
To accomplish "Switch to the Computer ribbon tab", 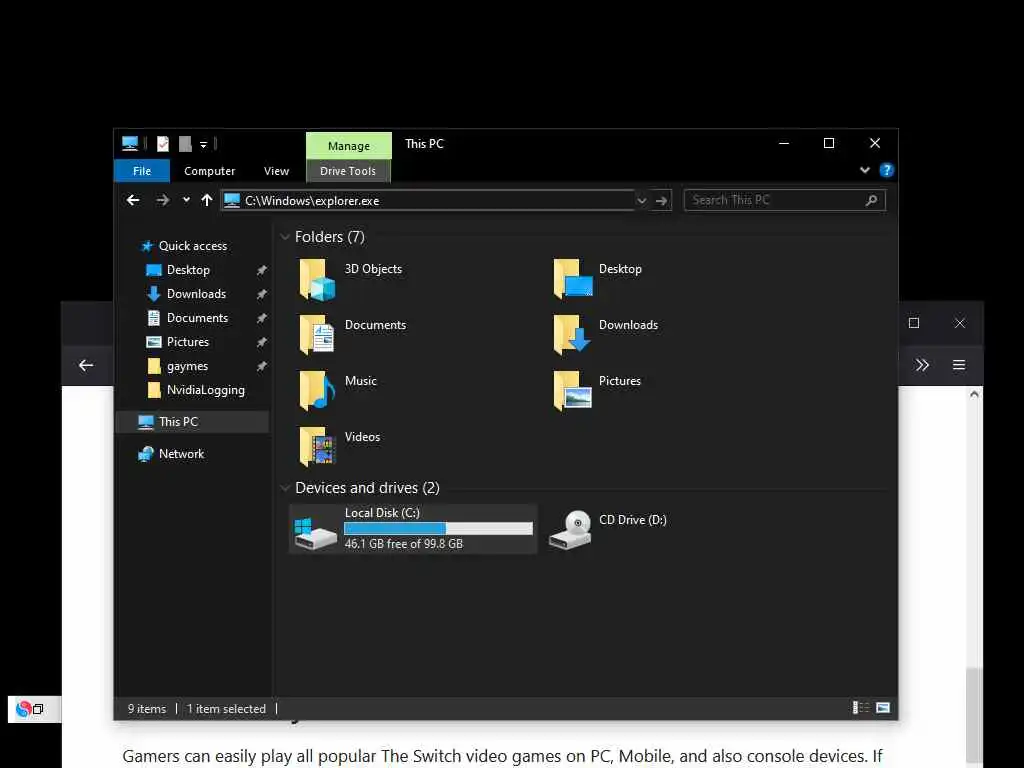I will click(209, 171).
